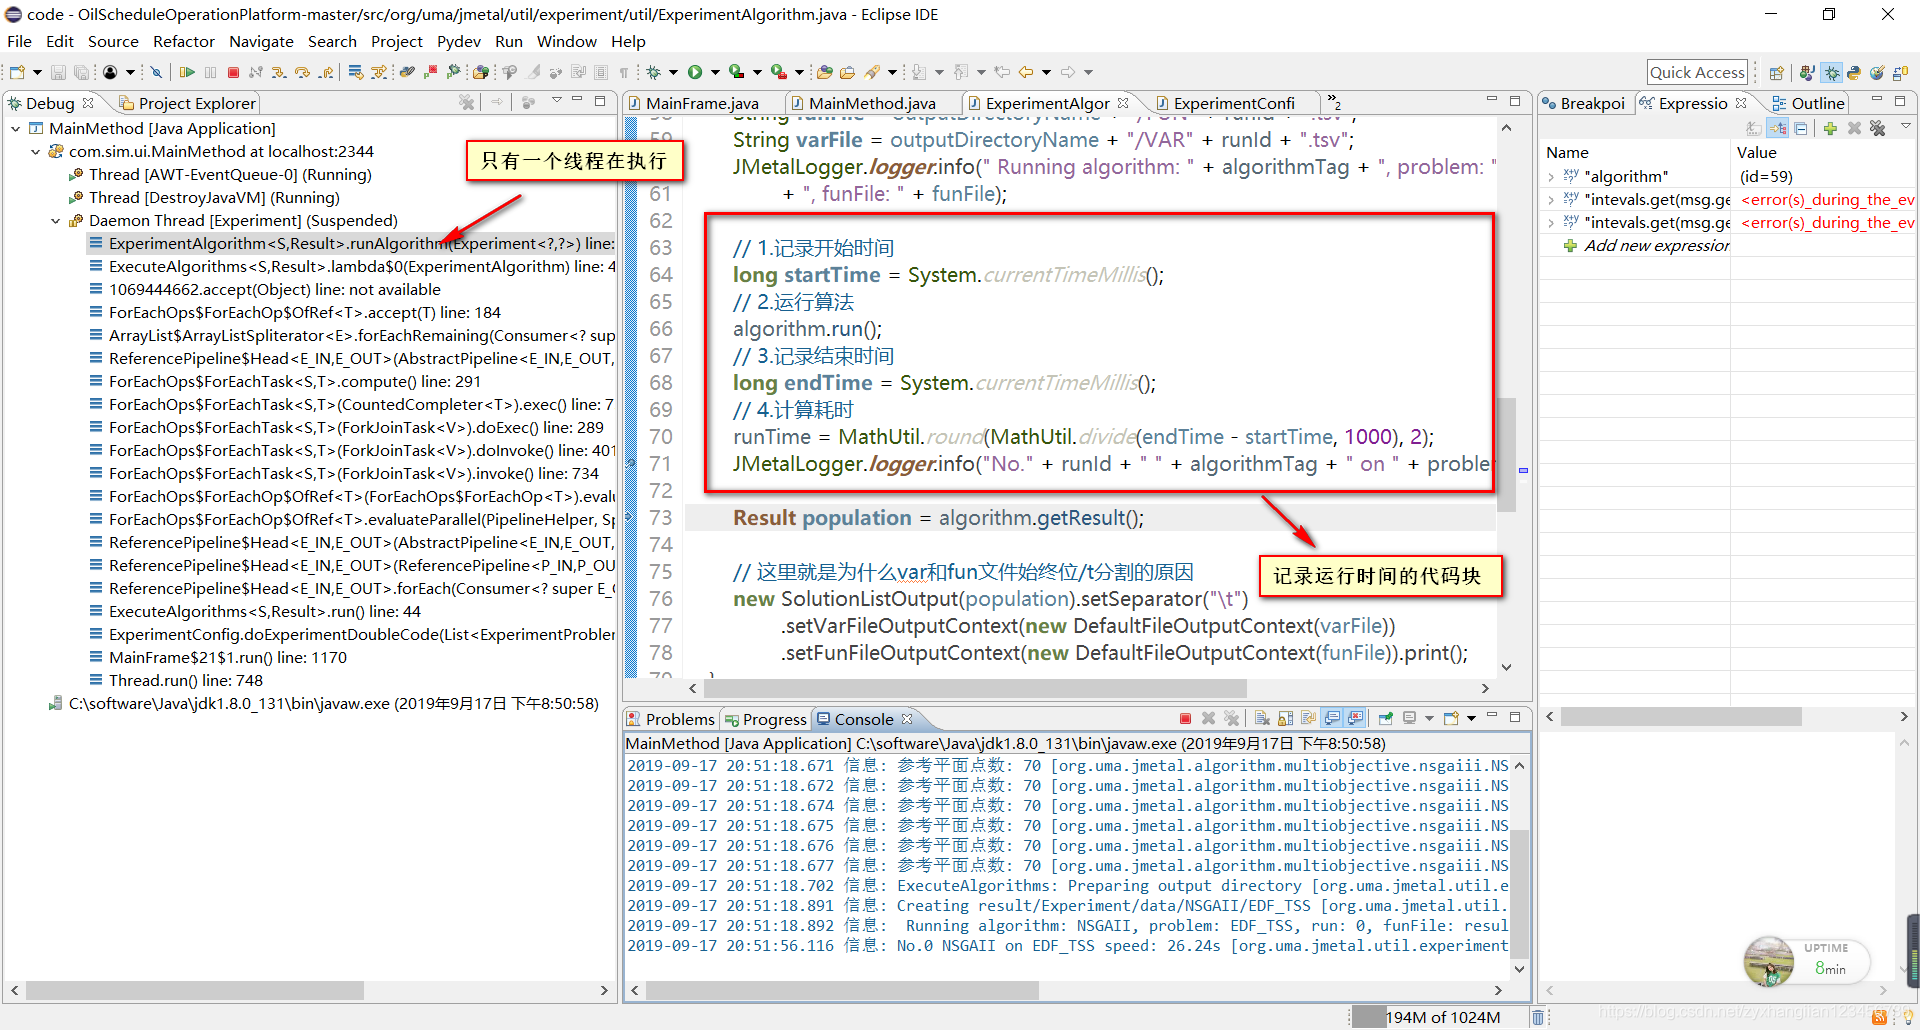
Task: Click the Suspend pause icon
Action: click(210, 71)
